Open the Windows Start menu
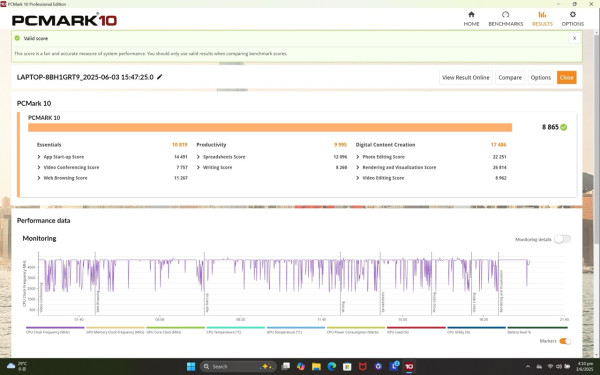Image resolution: width=600 pixels, height=375 pixels. (x=191, y=366)
